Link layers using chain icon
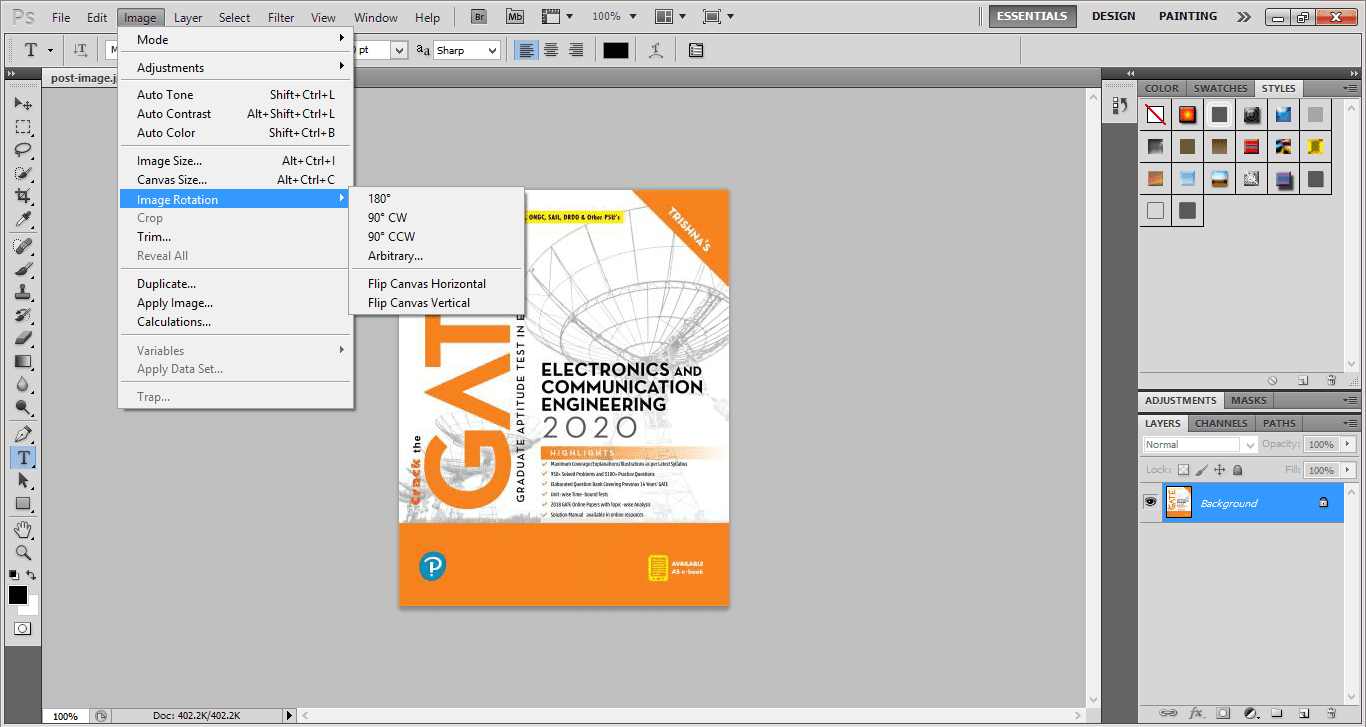 click(1168, 713)
